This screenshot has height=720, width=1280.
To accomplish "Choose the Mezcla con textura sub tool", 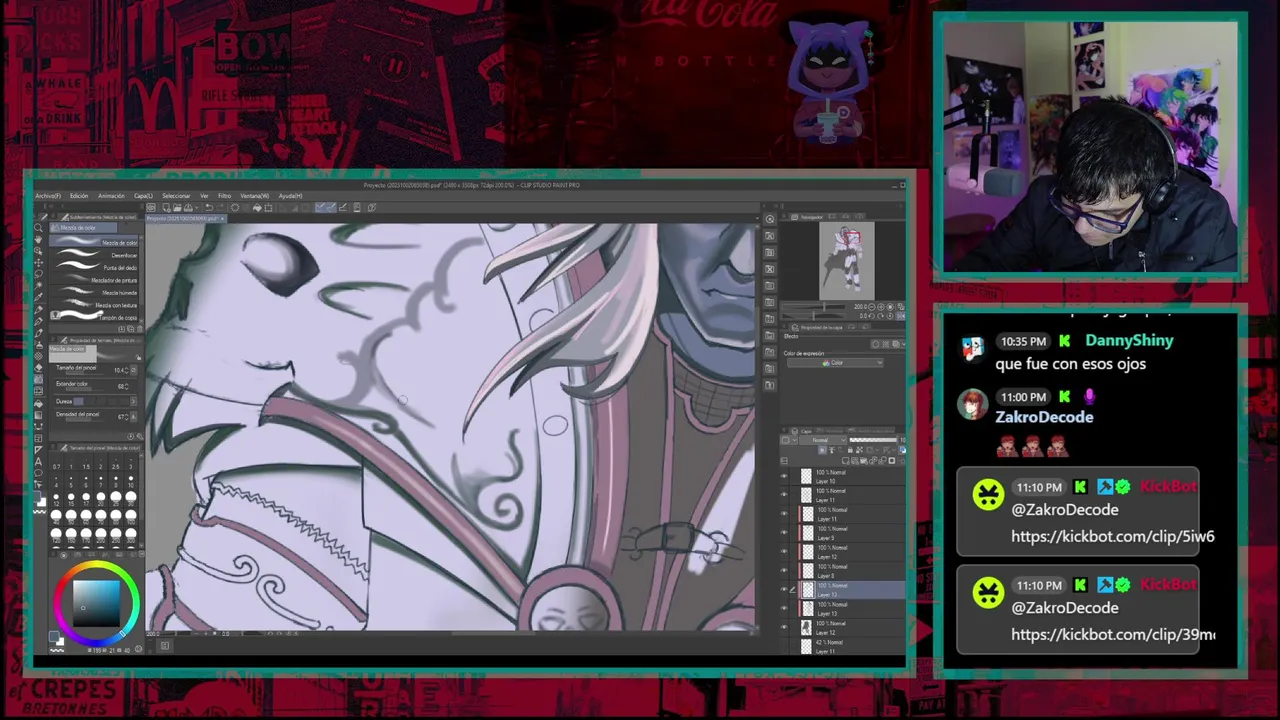I will (93, 305).
